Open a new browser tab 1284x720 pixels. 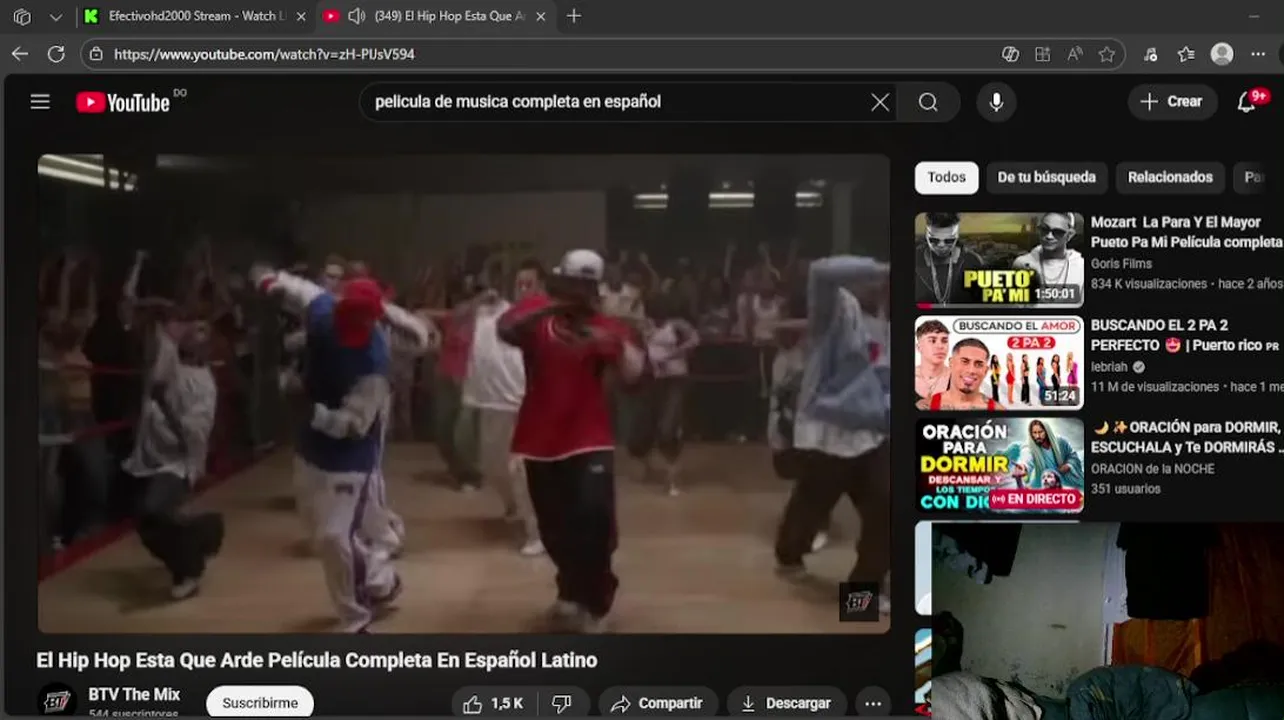click(574, 16)
